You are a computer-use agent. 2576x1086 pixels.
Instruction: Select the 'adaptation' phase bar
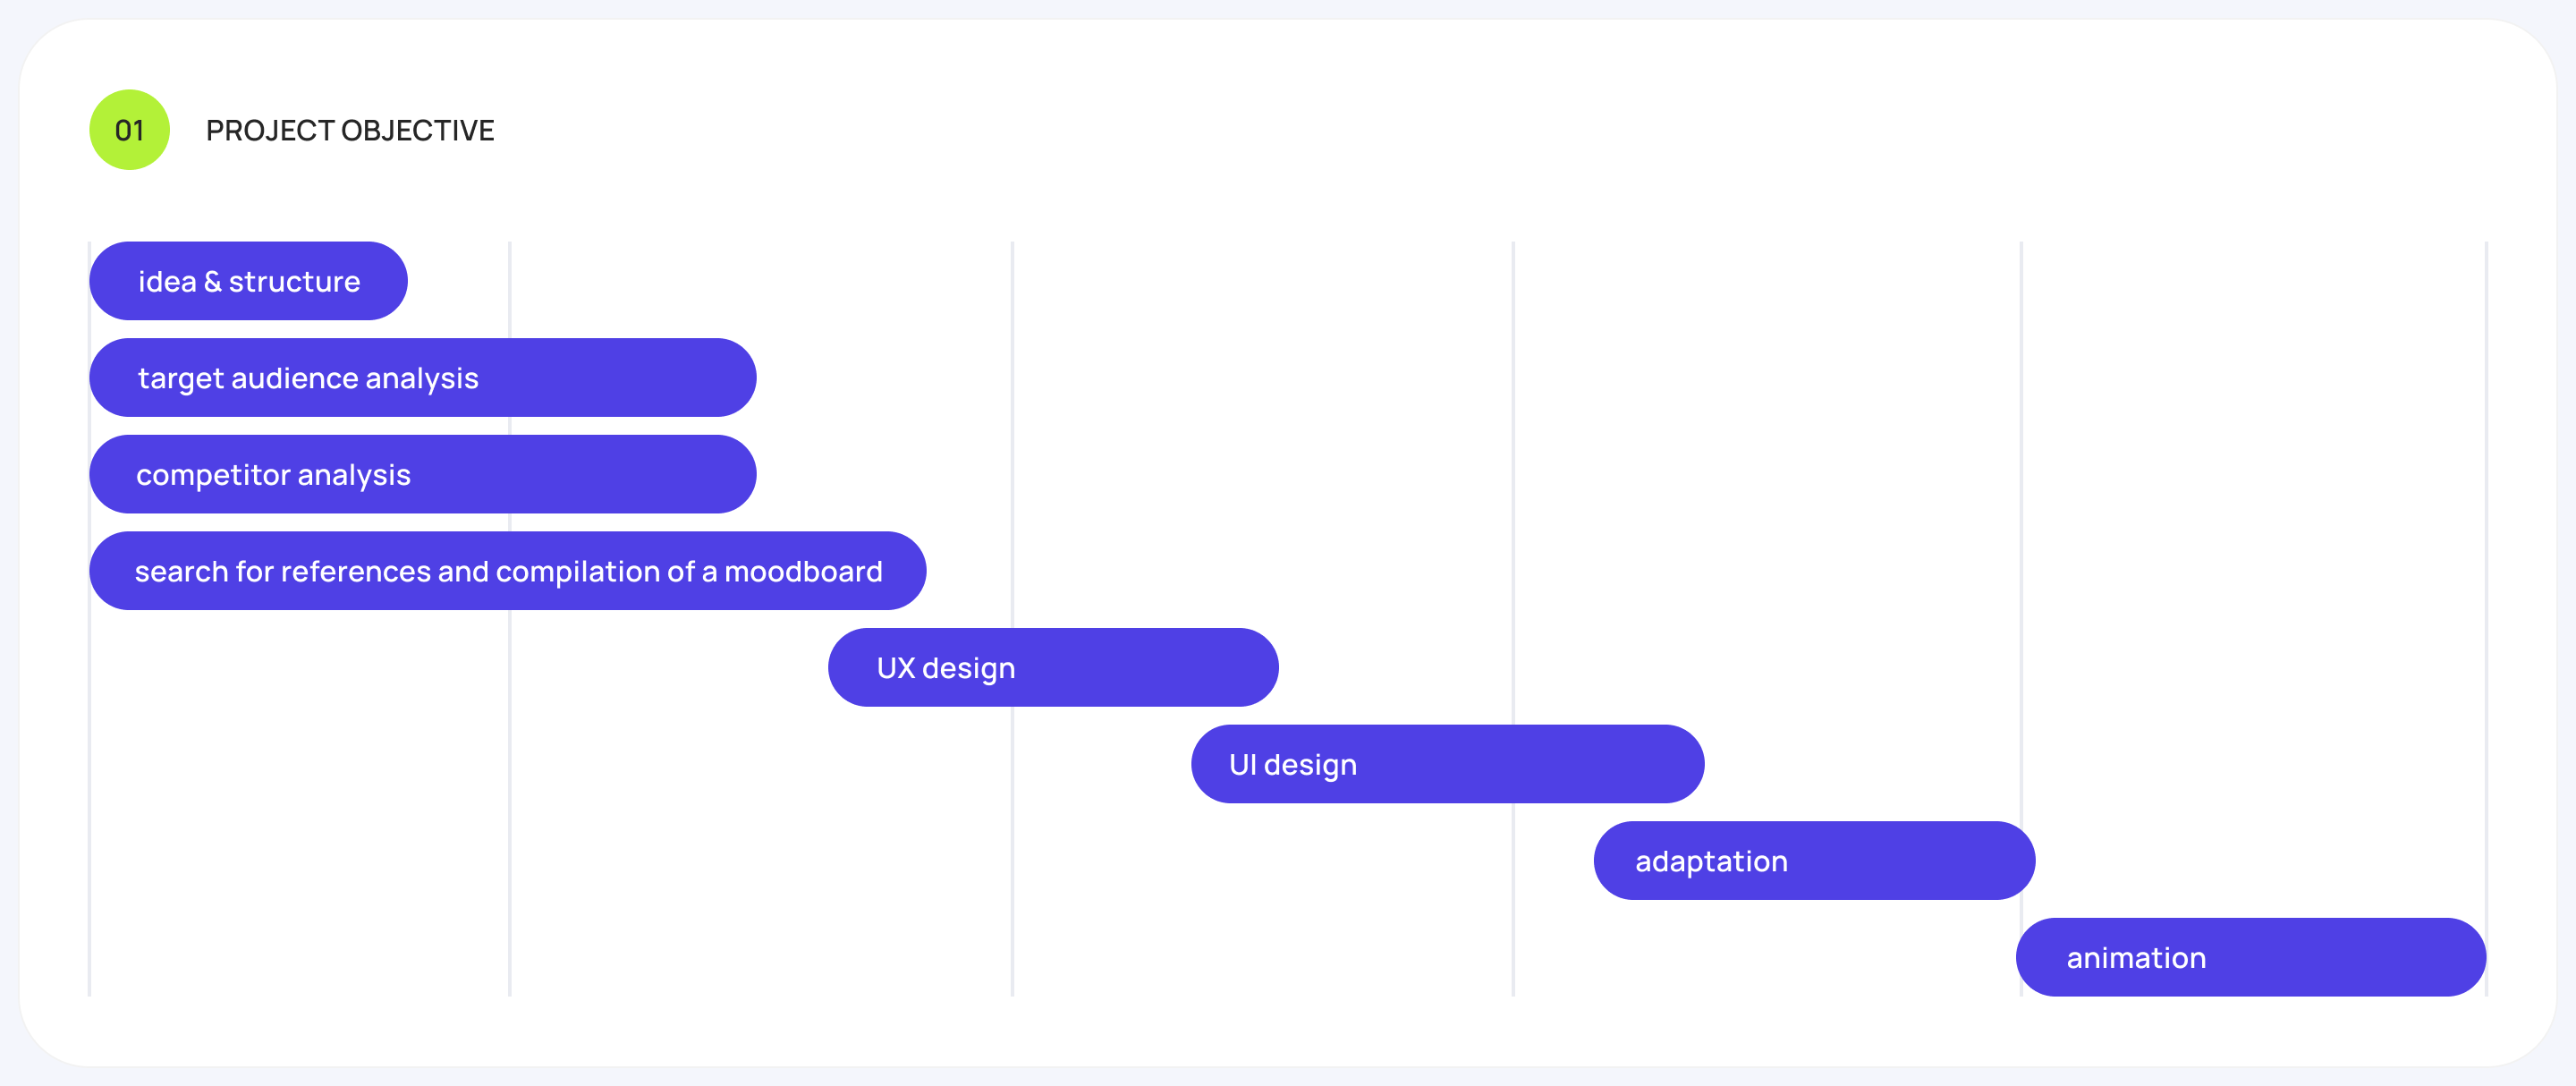pos(1813,861)
